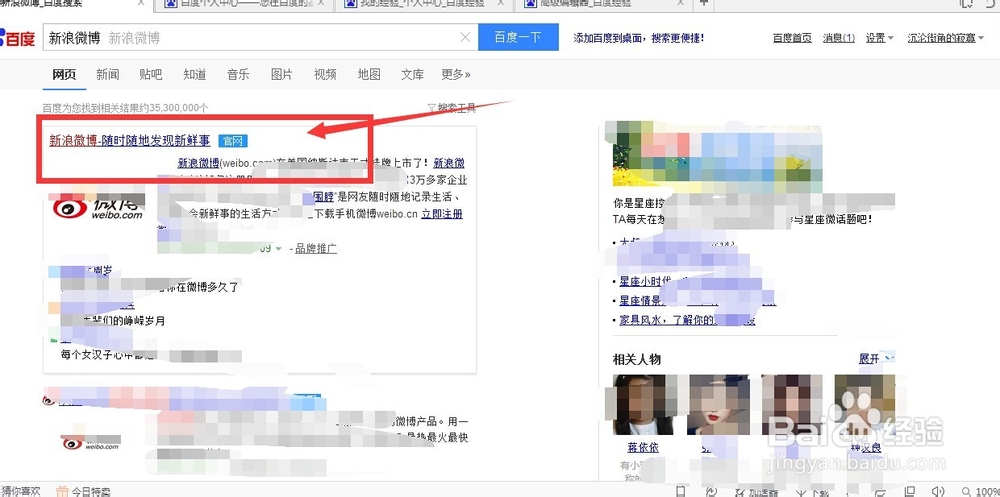The width and height of the screenshot is (1000, 497).
Task: Open the 设置 dropdown
Action: click(879, 38)
